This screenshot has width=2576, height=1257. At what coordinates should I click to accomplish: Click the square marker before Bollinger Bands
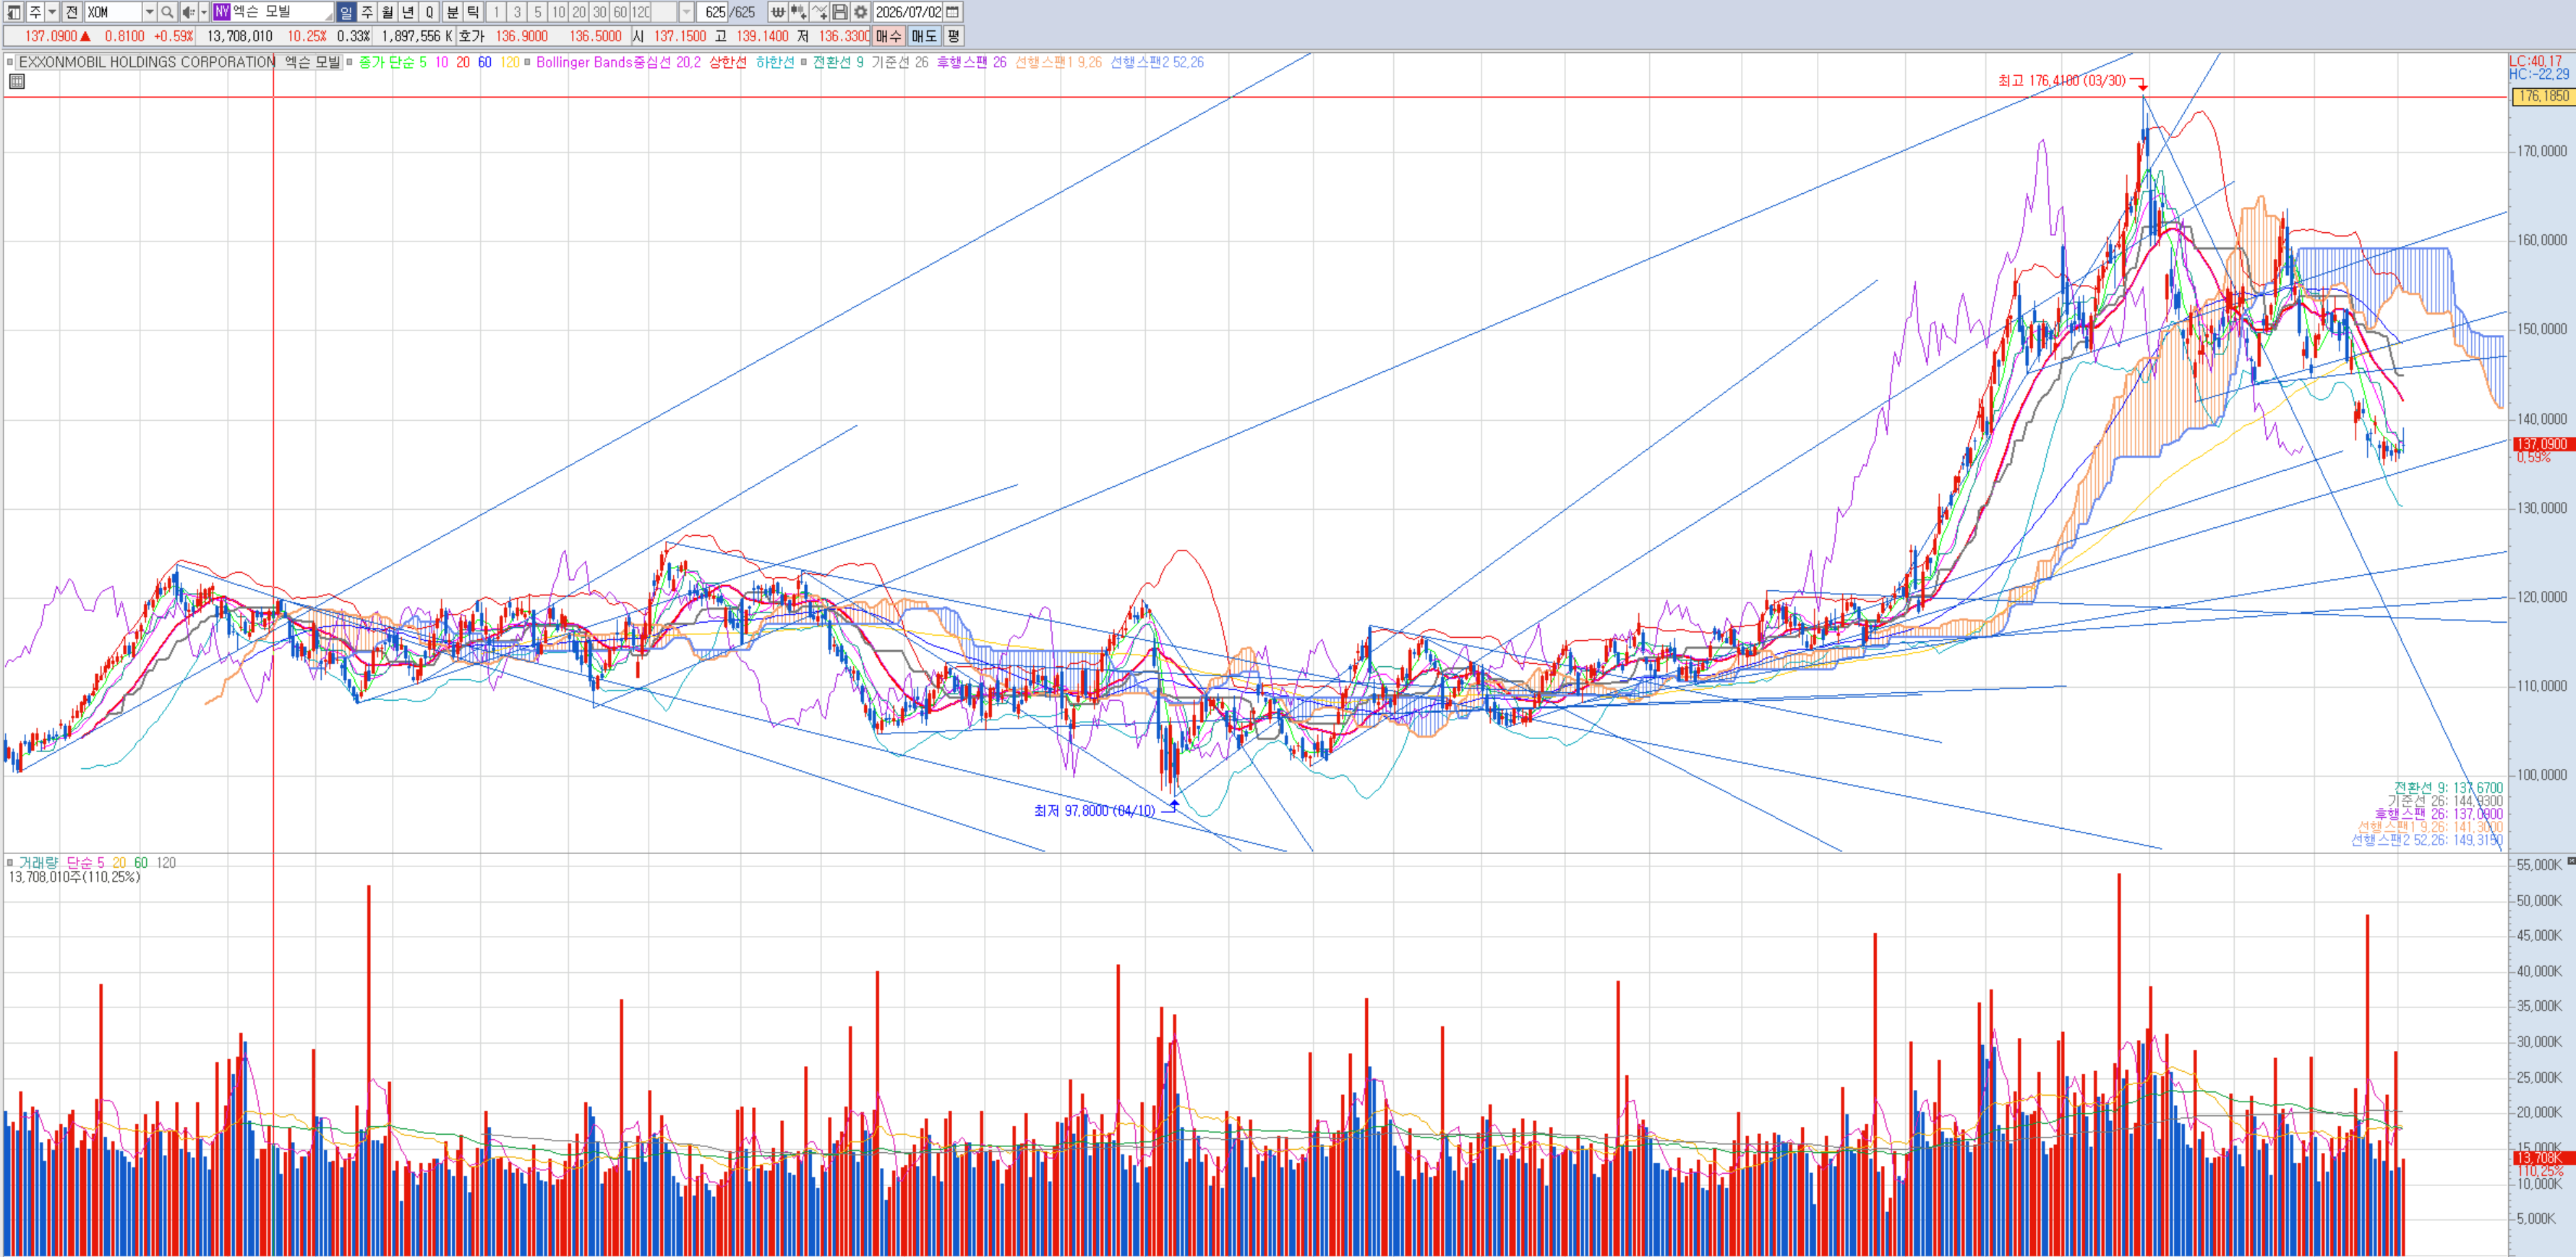pyautogui.click(x=528, y=62)
